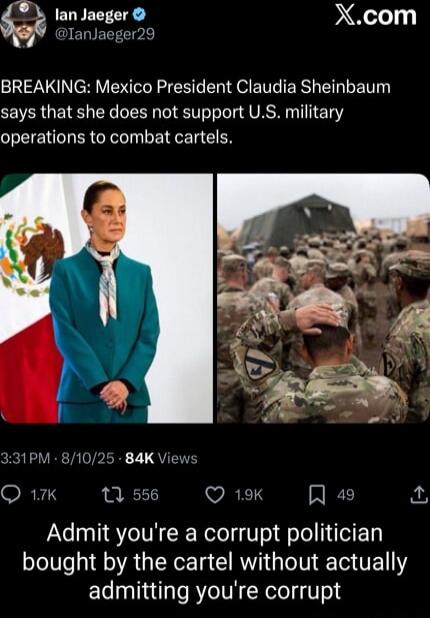Viewport: 430px width, 618px height.
Task: Click the repost arrows icon
Action: [113, 495]
